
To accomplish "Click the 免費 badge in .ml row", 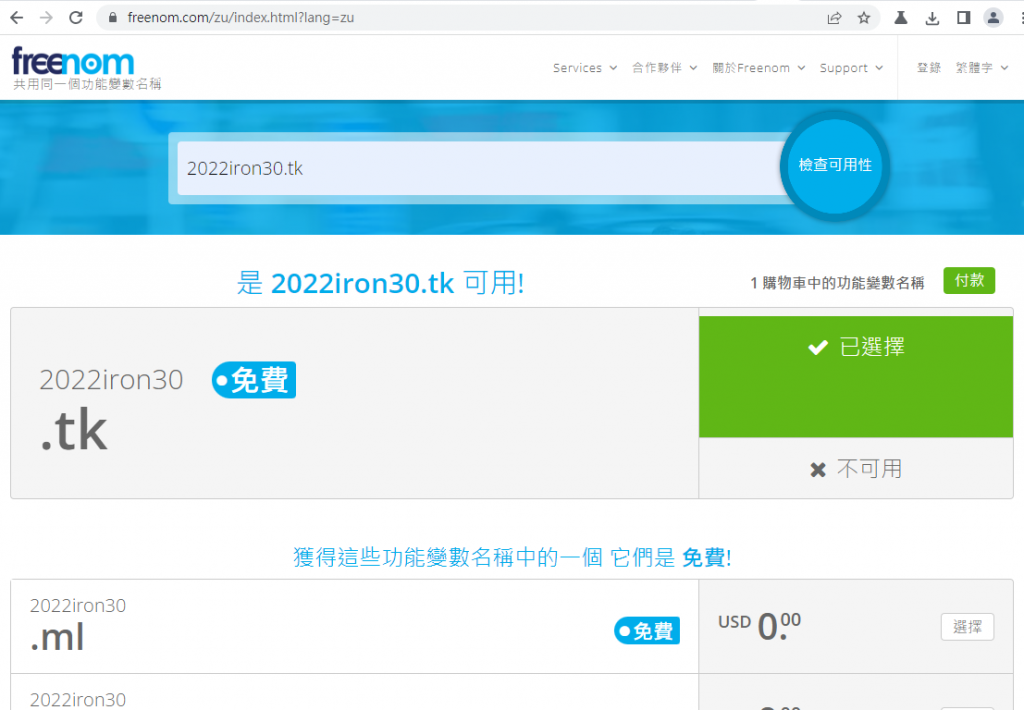I will point(647,630).
